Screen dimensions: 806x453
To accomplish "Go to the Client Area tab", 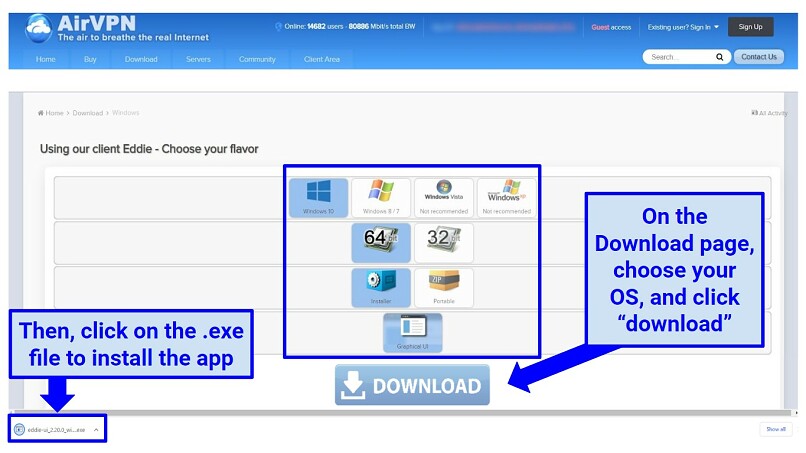I will 321,59.
